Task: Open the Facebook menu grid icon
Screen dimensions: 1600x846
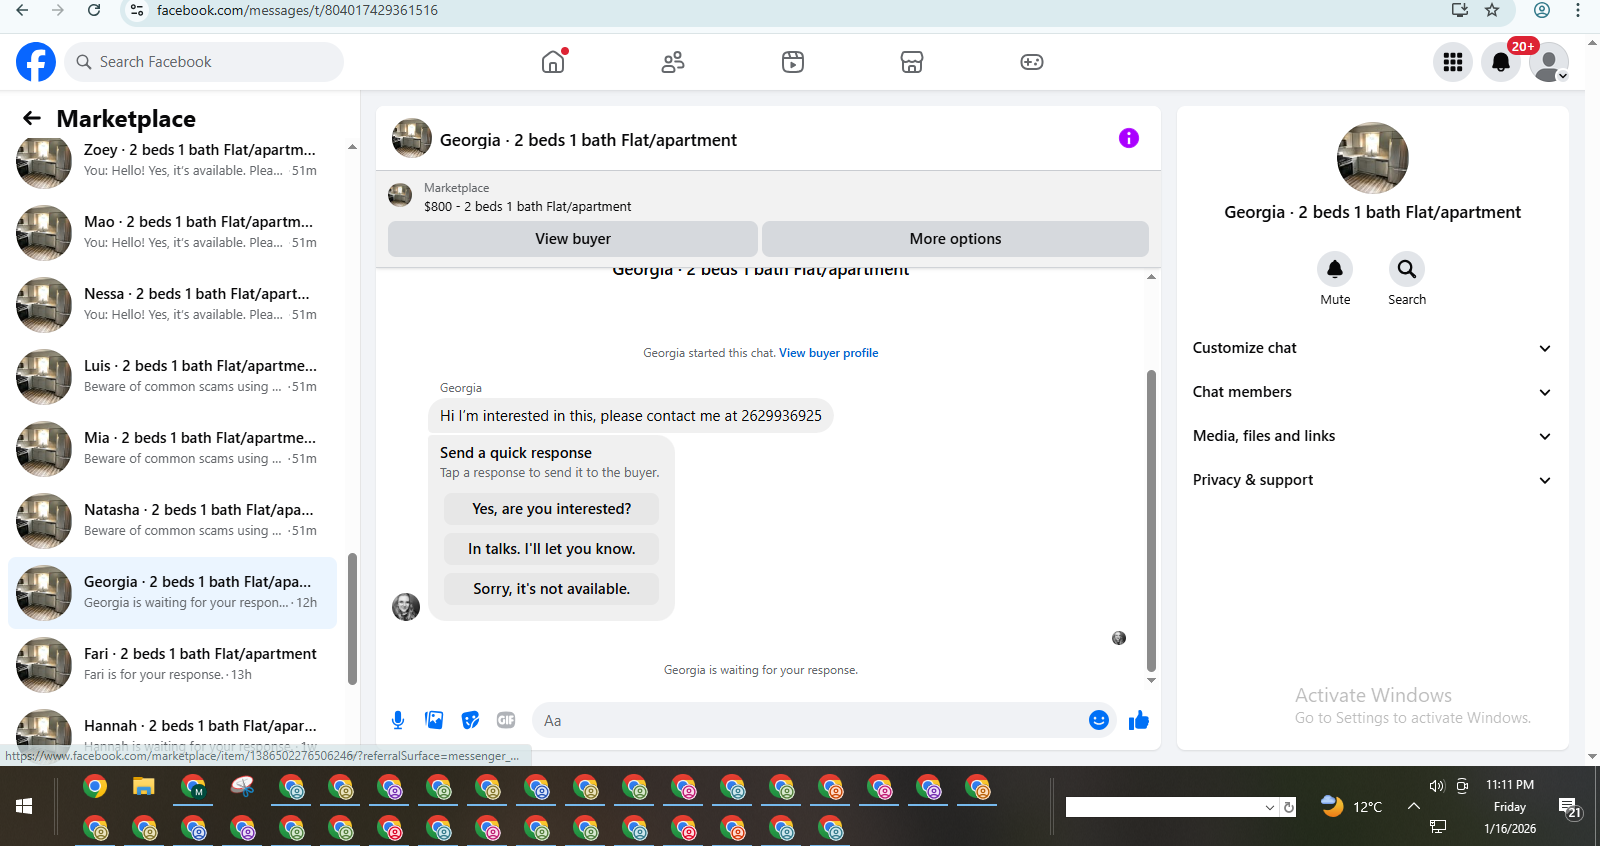Action: tap(1453, 62)
